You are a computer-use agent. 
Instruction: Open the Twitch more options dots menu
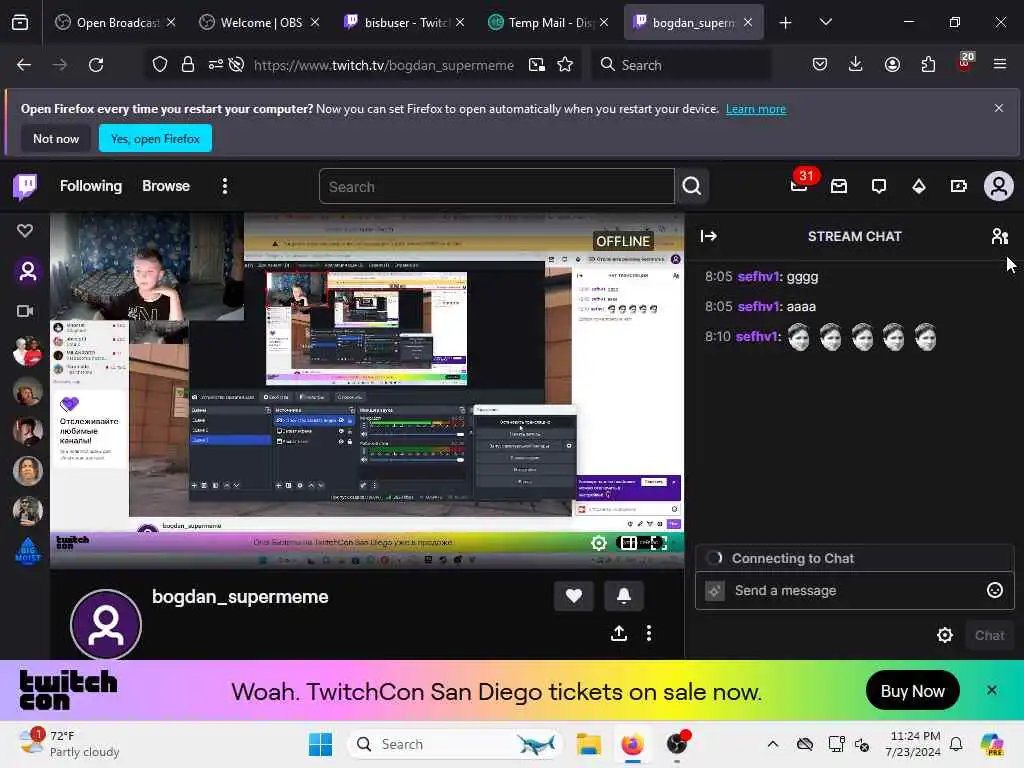[x=225, y=186]
